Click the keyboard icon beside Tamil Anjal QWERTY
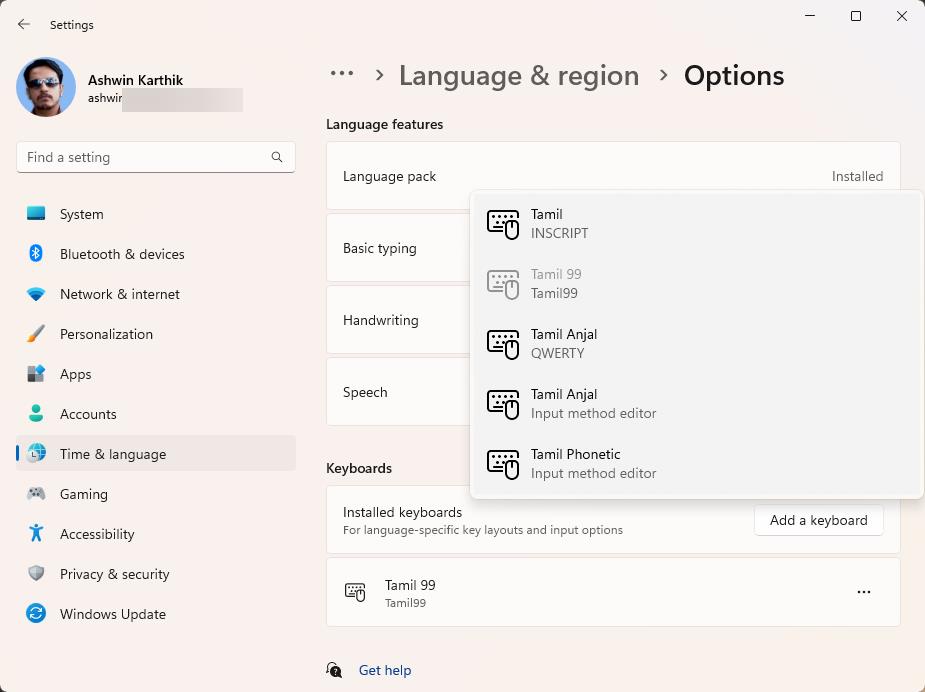This screenshot has height=692, width=925. (x=503, y=345)
